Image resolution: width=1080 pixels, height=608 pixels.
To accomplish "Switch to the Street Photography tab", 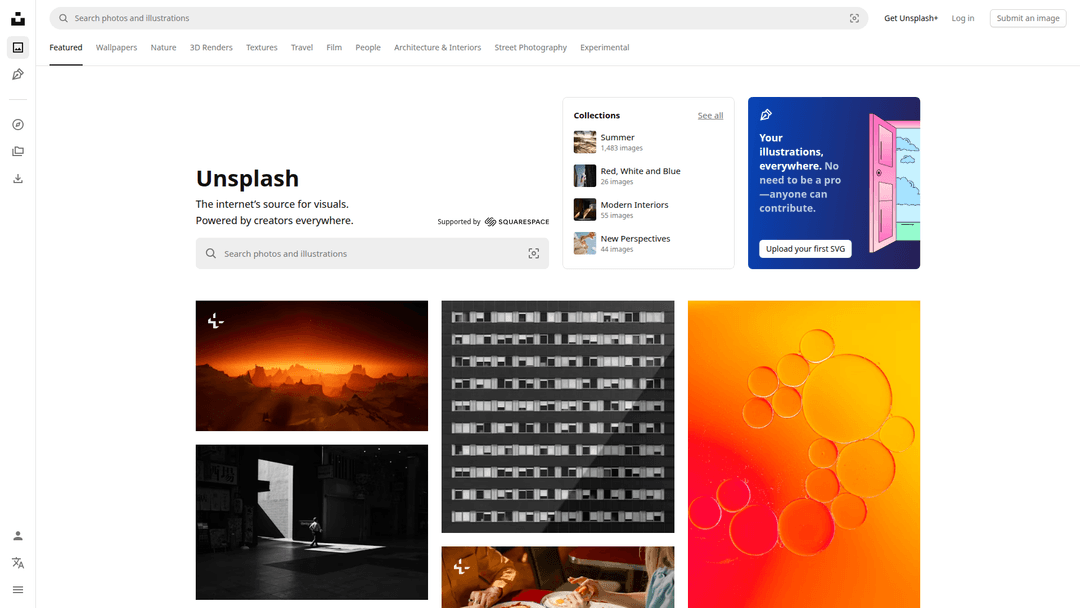I will tap(530, 48).
